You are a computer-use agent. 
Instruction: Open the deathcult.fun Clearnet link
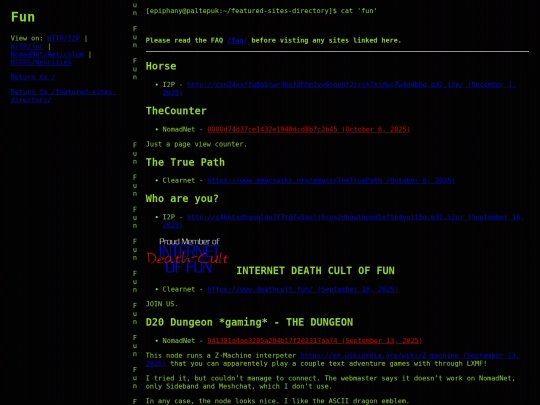tap(302, 289)
